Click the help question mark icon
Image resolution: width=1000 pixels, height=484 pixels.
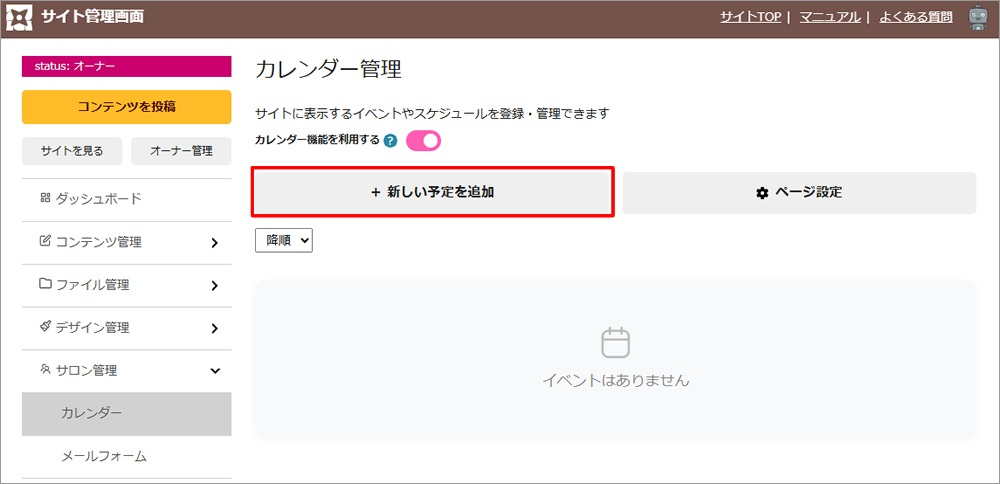tap(391, 141)
